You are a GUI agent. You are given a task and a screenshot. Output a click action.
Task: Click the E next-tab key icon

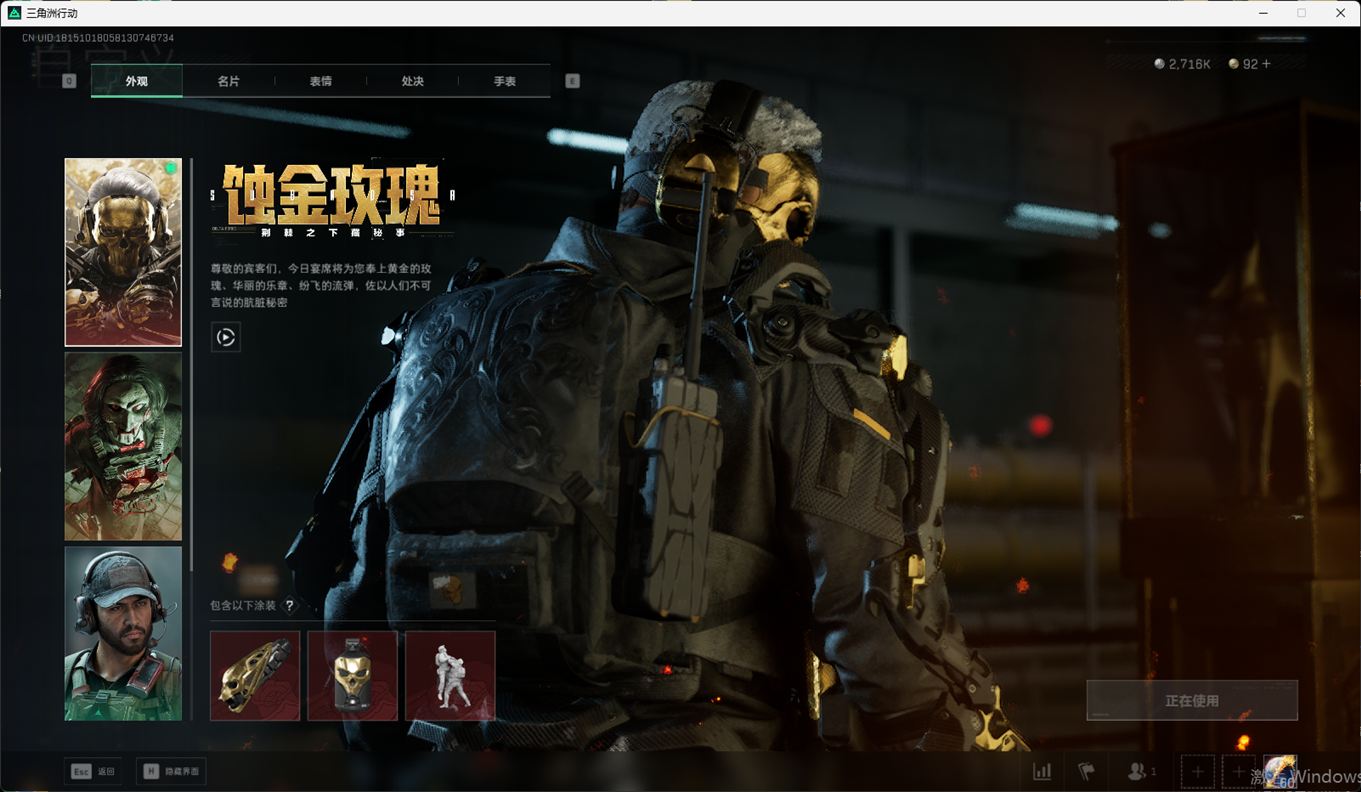click(573, 81)
